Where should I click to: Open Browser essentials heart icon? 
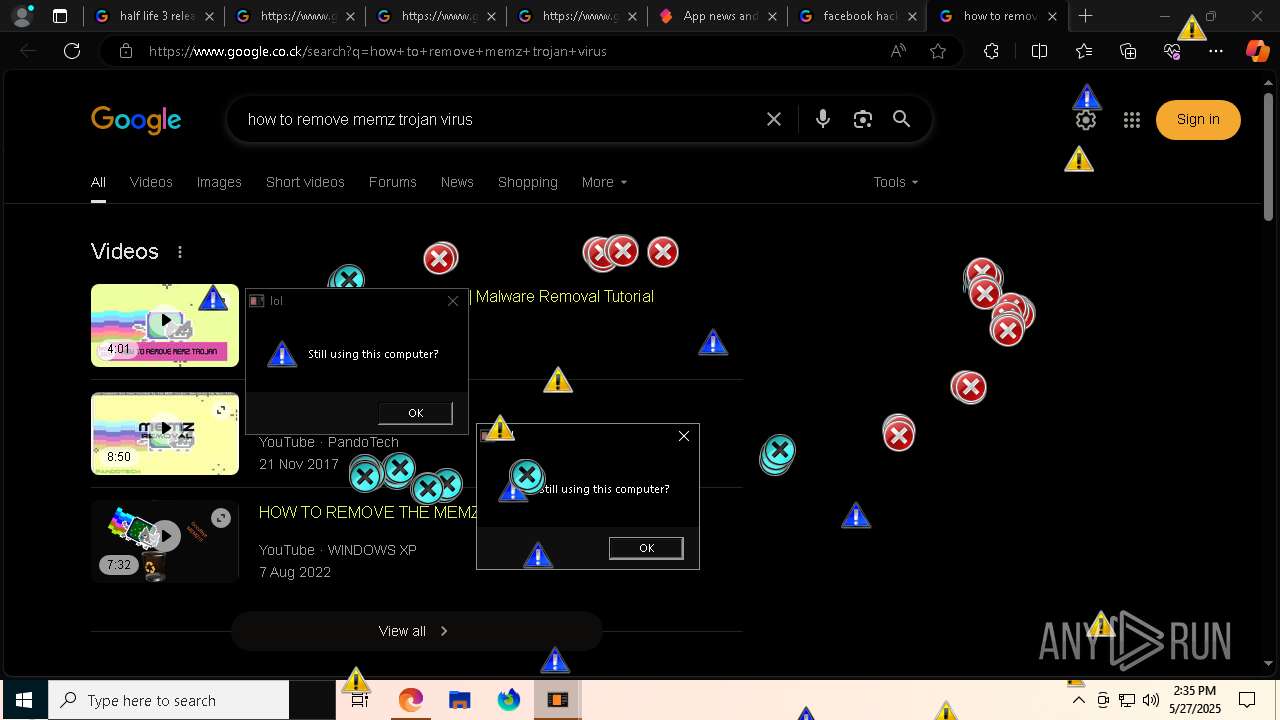click(1172, 51)
